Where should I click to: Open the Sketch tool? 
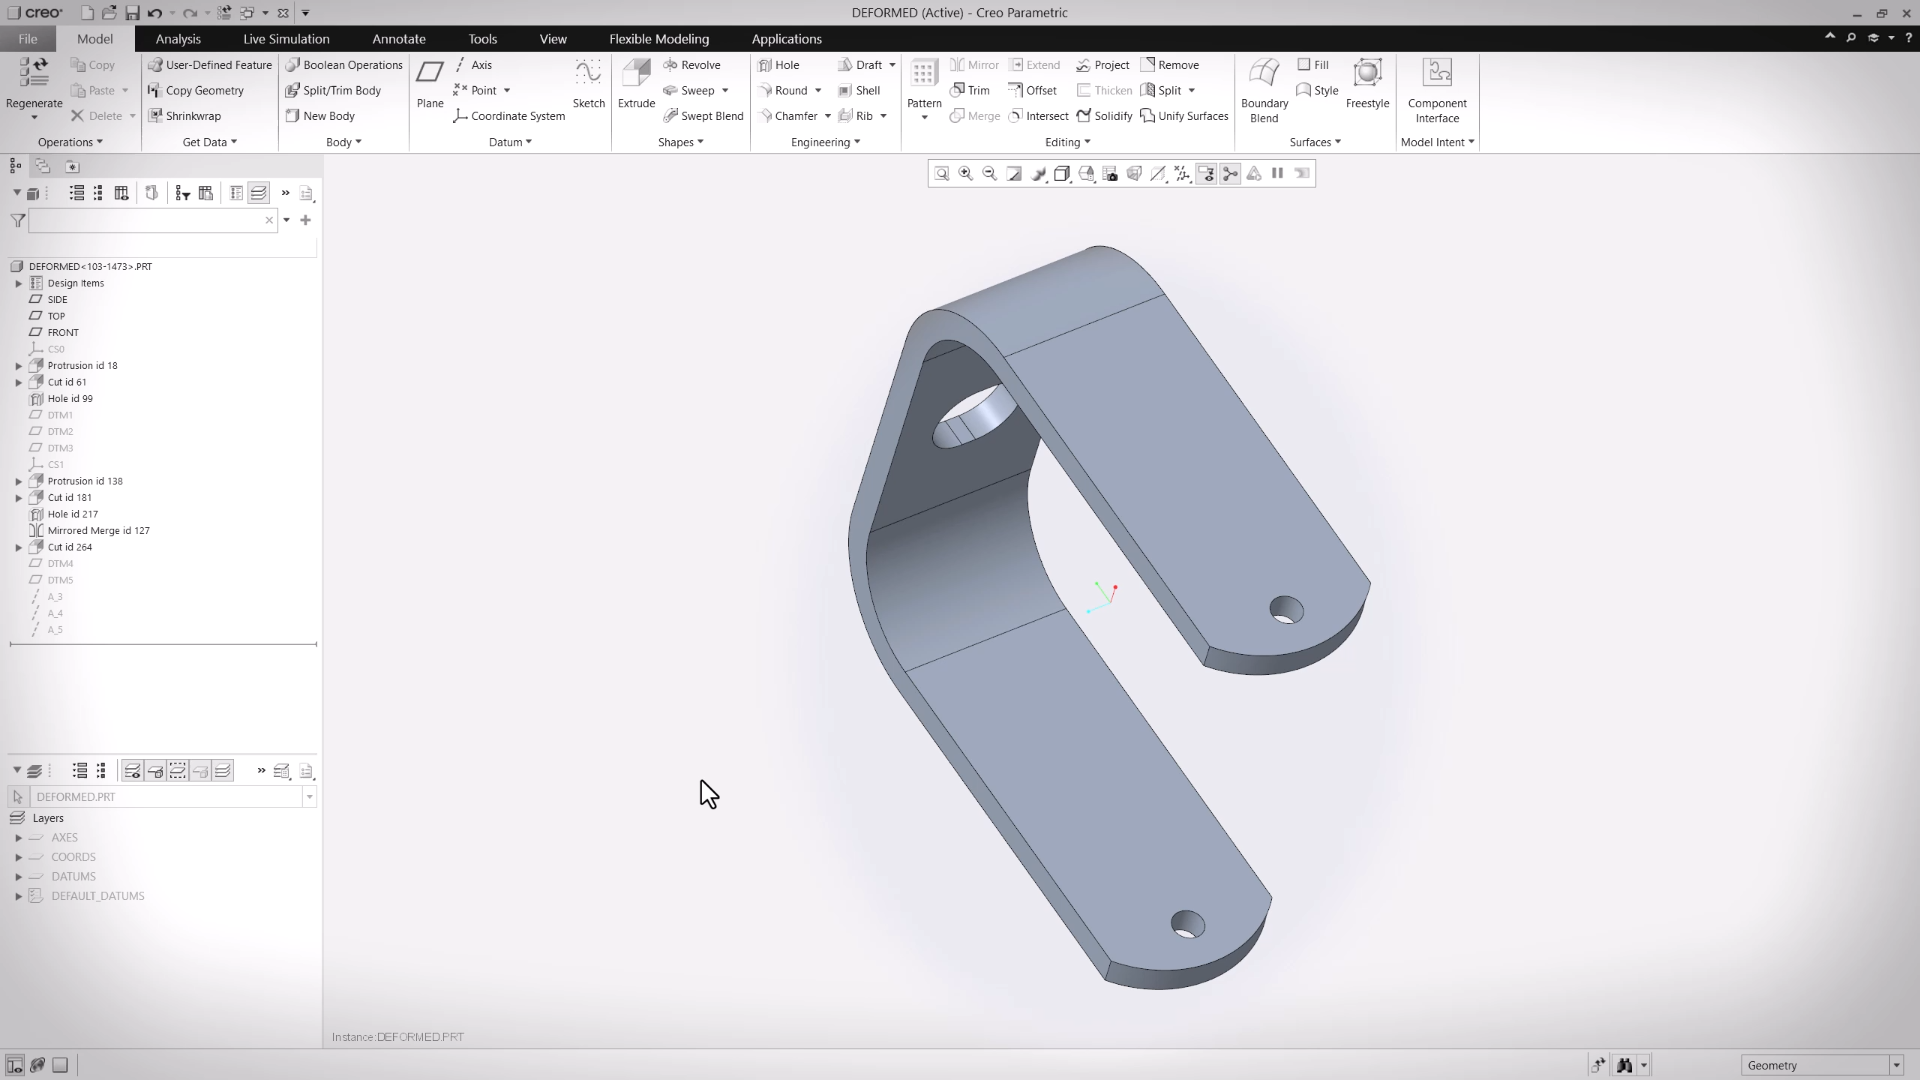coord(588,83)
